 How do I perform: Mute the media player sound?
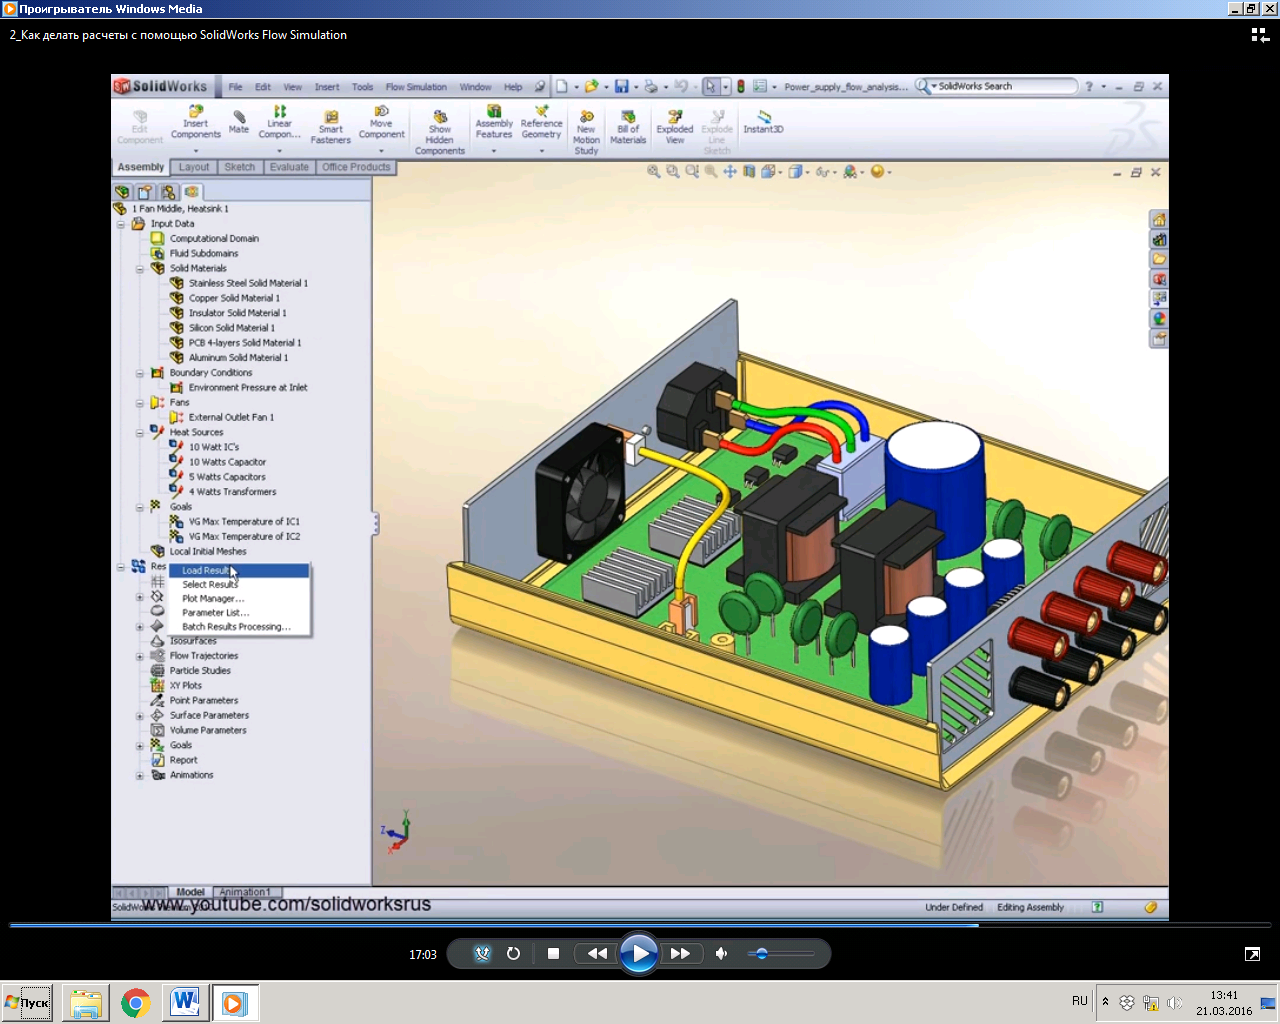[722, 954]
